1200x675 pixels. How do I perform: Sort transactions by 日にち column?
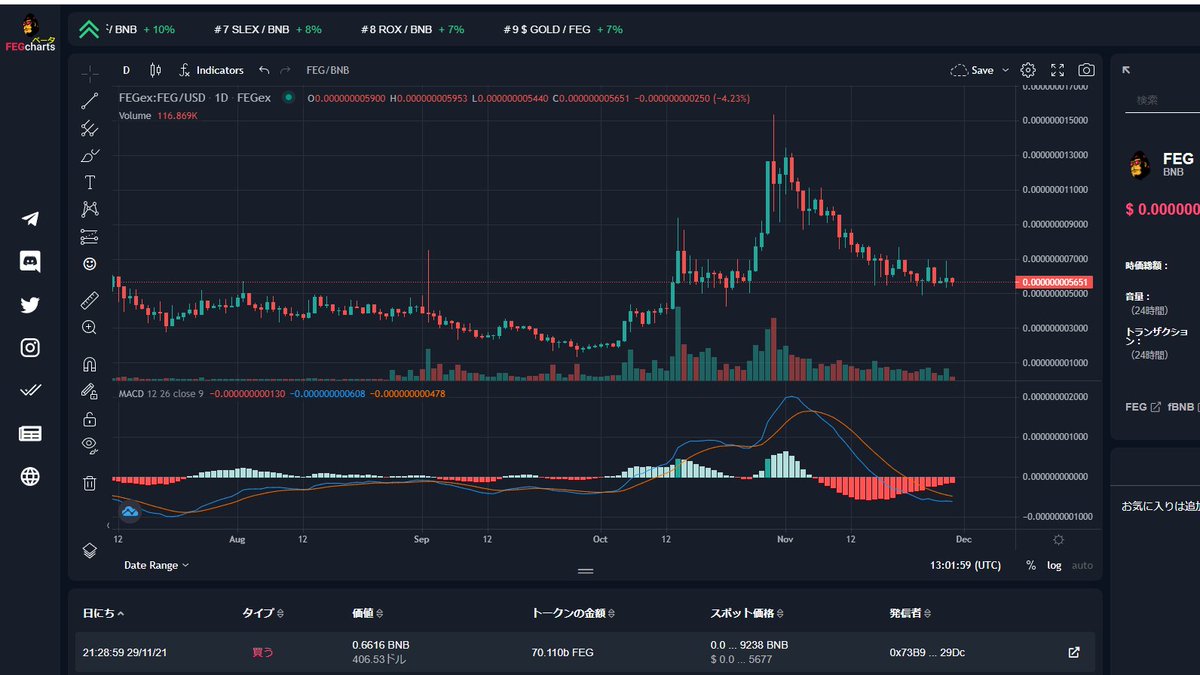pyautogui.click(x=103, y=613)
